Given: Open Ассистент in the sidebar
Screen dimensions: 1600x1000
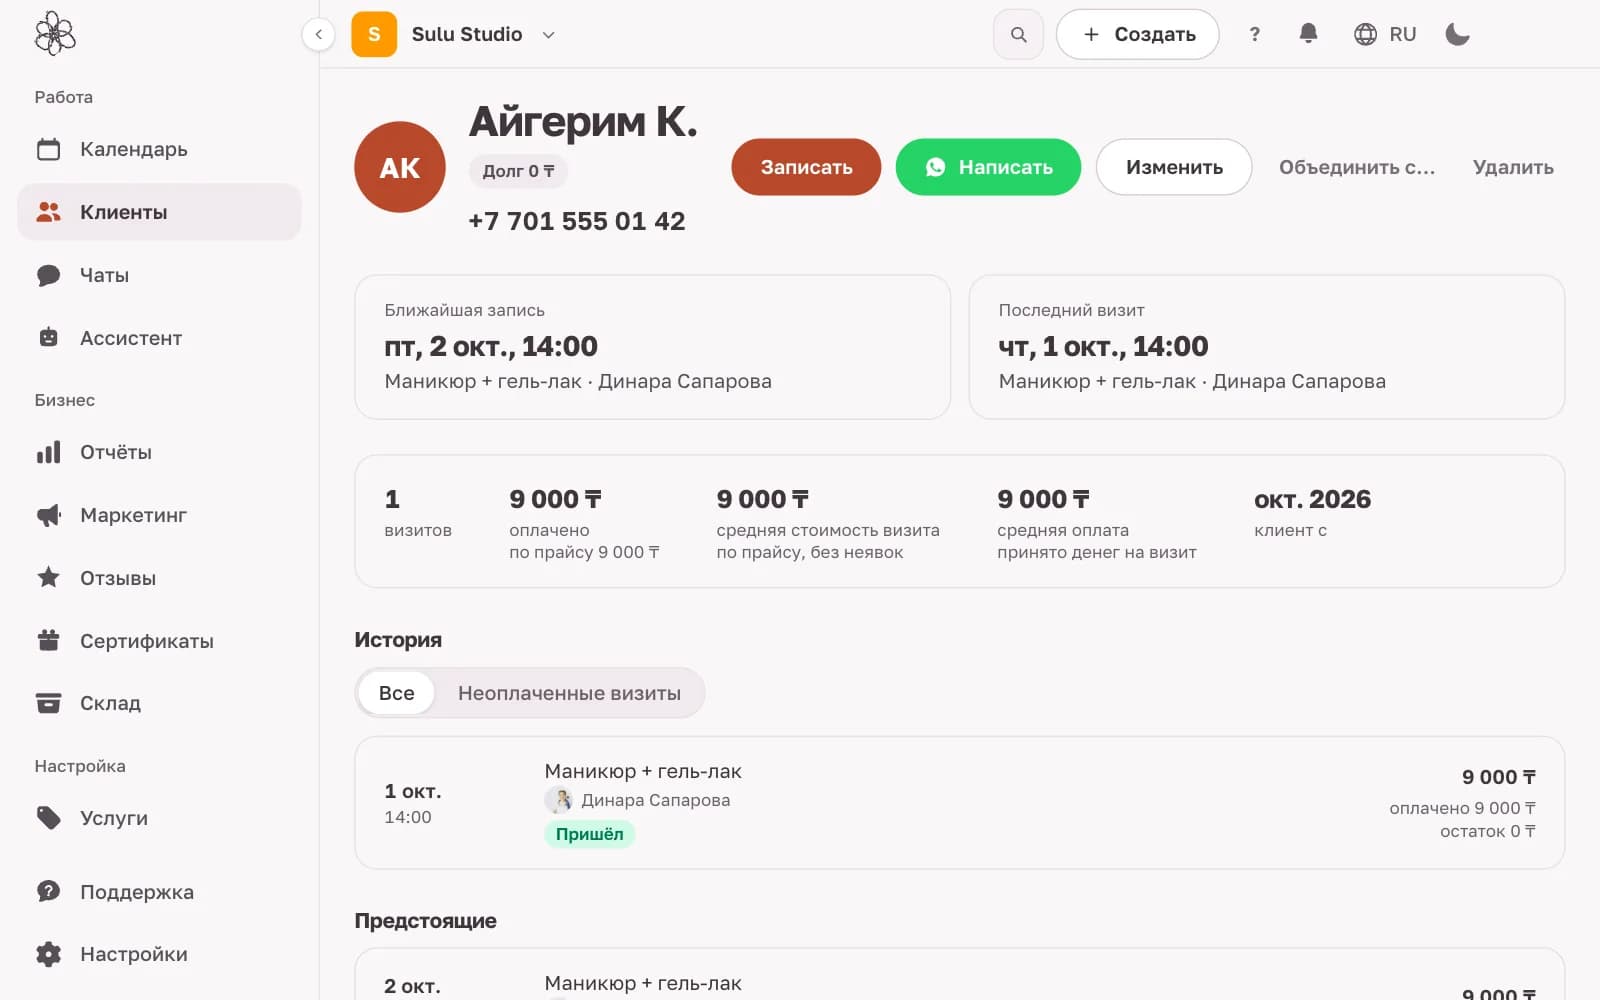Looking at the screenshot, I should [159, 338].
